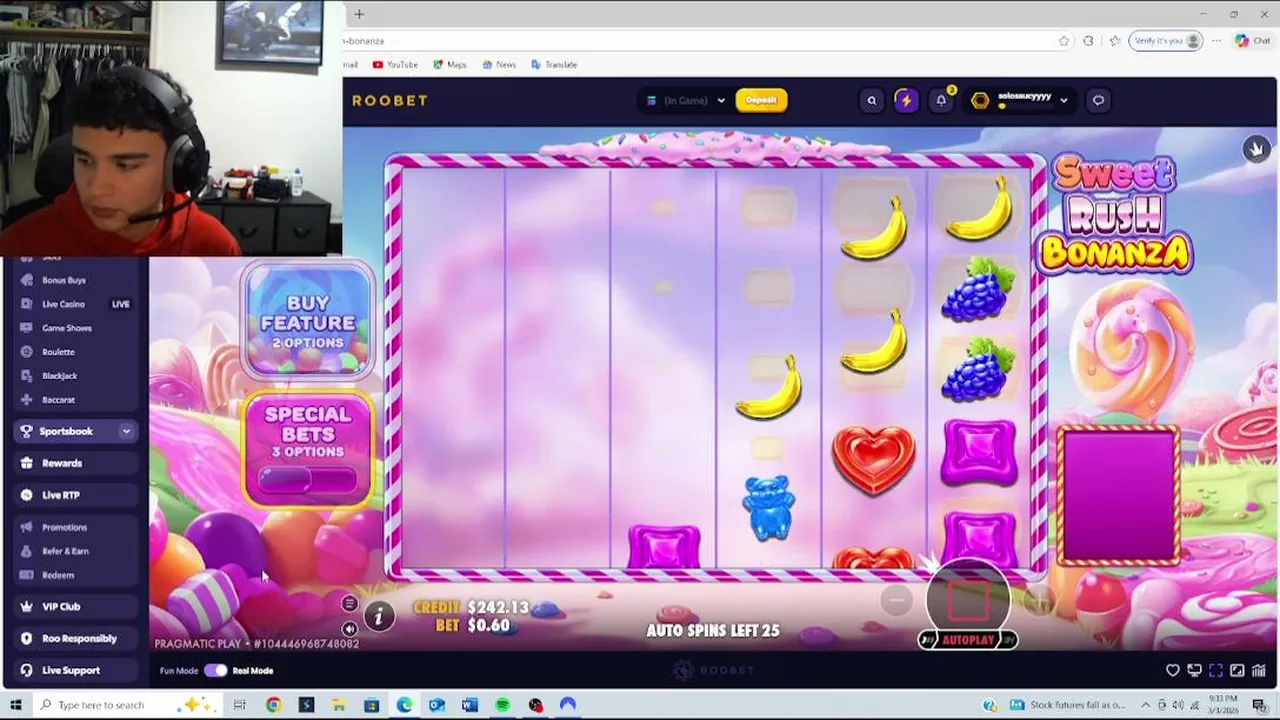The height and width of the screenshot is (720, 1280).
Task: Open a new browser tab with plus
Action: (359, 14)
